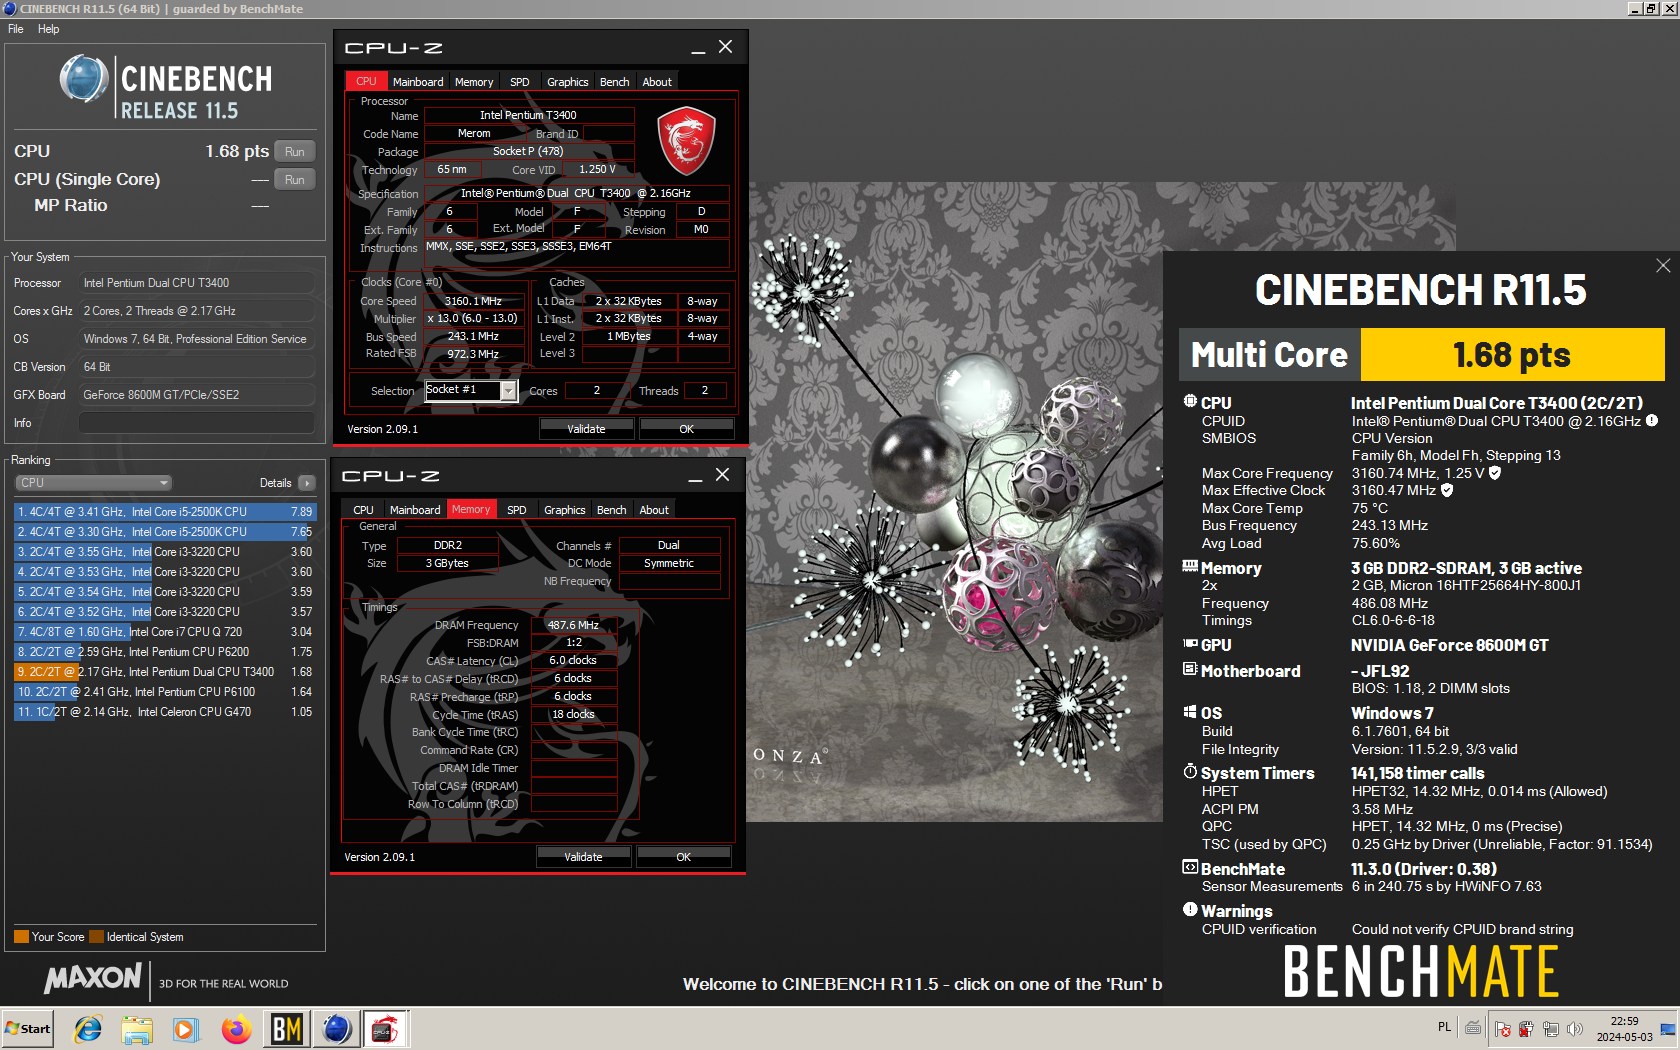Switch to Graphics tab in lower CPU-Z
Image resolution: width=1680 pixels, height=1050 pixels.
pyautogui.click(x=565, y=510)
